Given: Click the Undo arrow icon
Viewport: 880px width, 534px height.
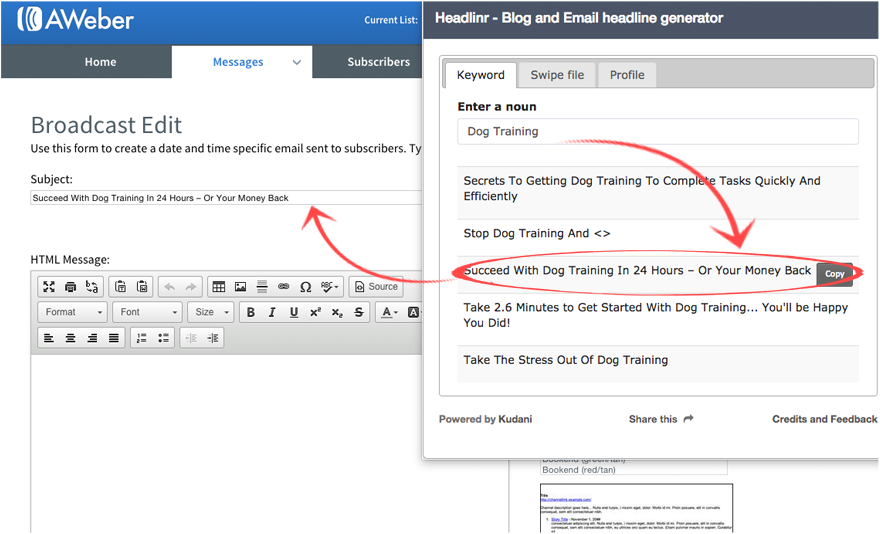Looking at the screenshot, I should (169, 286).
